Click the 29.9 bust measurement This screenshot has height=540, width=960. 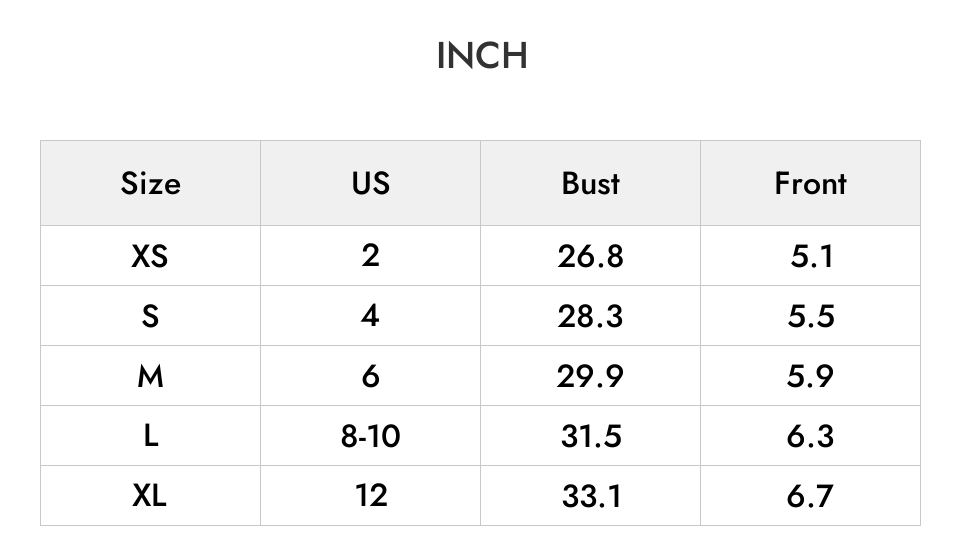[590, 375]
